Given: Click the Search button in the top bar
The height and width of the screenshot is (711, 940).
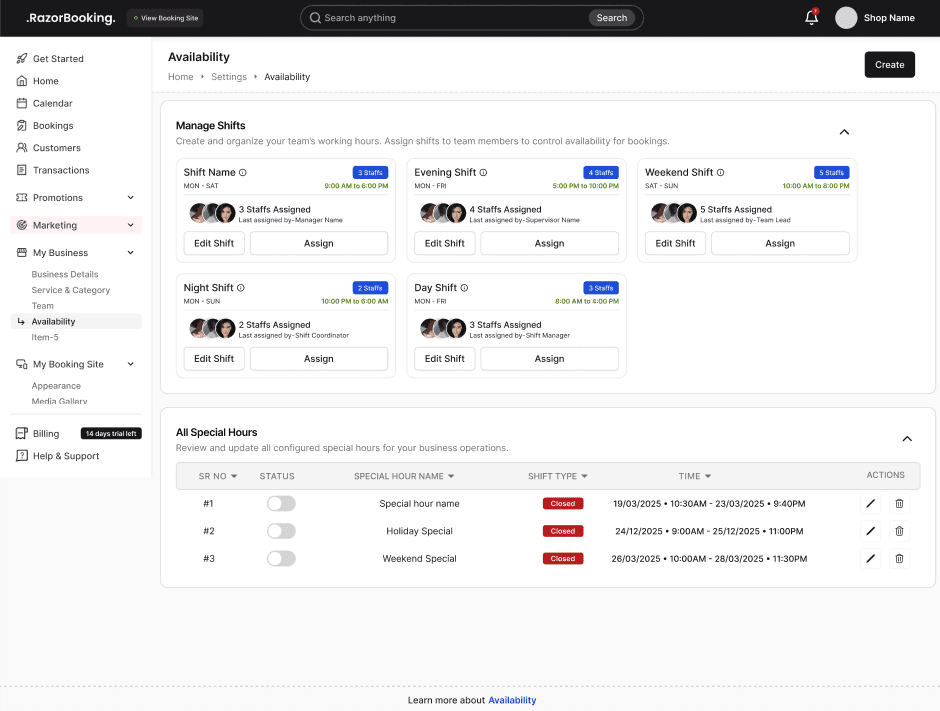Looking at the screenshot, I should pos(611,18).
